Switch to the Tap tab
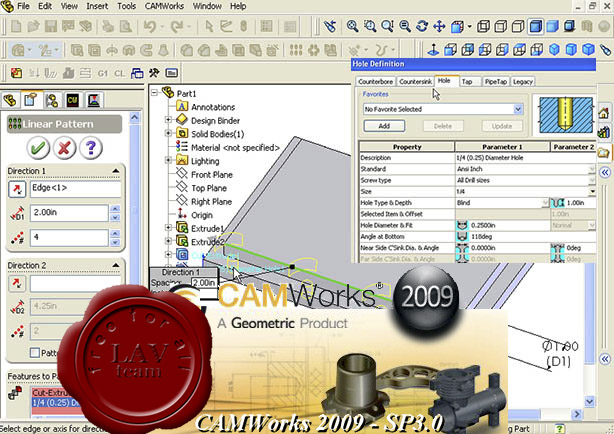 click(x=467, y=81)
